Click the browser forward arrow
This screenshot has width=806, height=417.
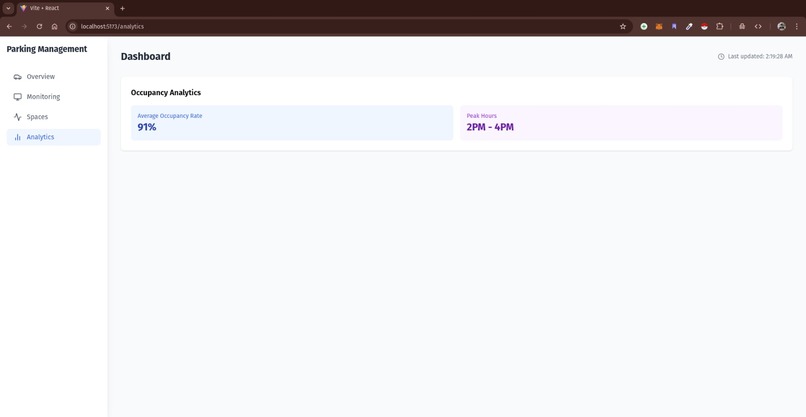24,26
